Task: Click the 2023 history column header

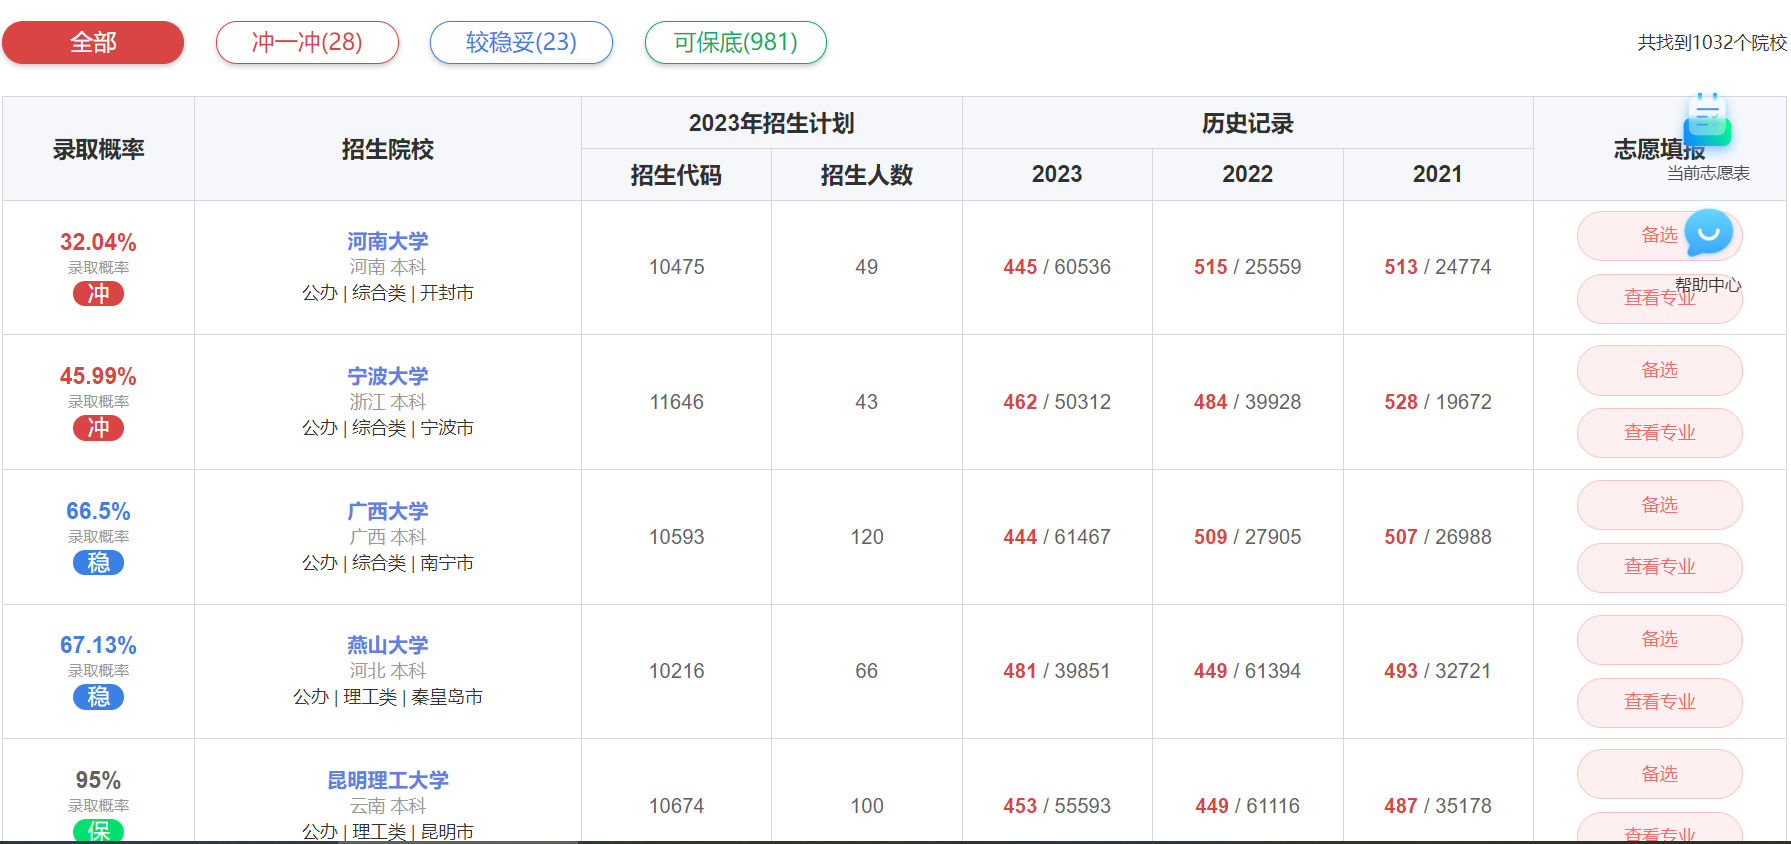Action: (x=1057, y=174)
